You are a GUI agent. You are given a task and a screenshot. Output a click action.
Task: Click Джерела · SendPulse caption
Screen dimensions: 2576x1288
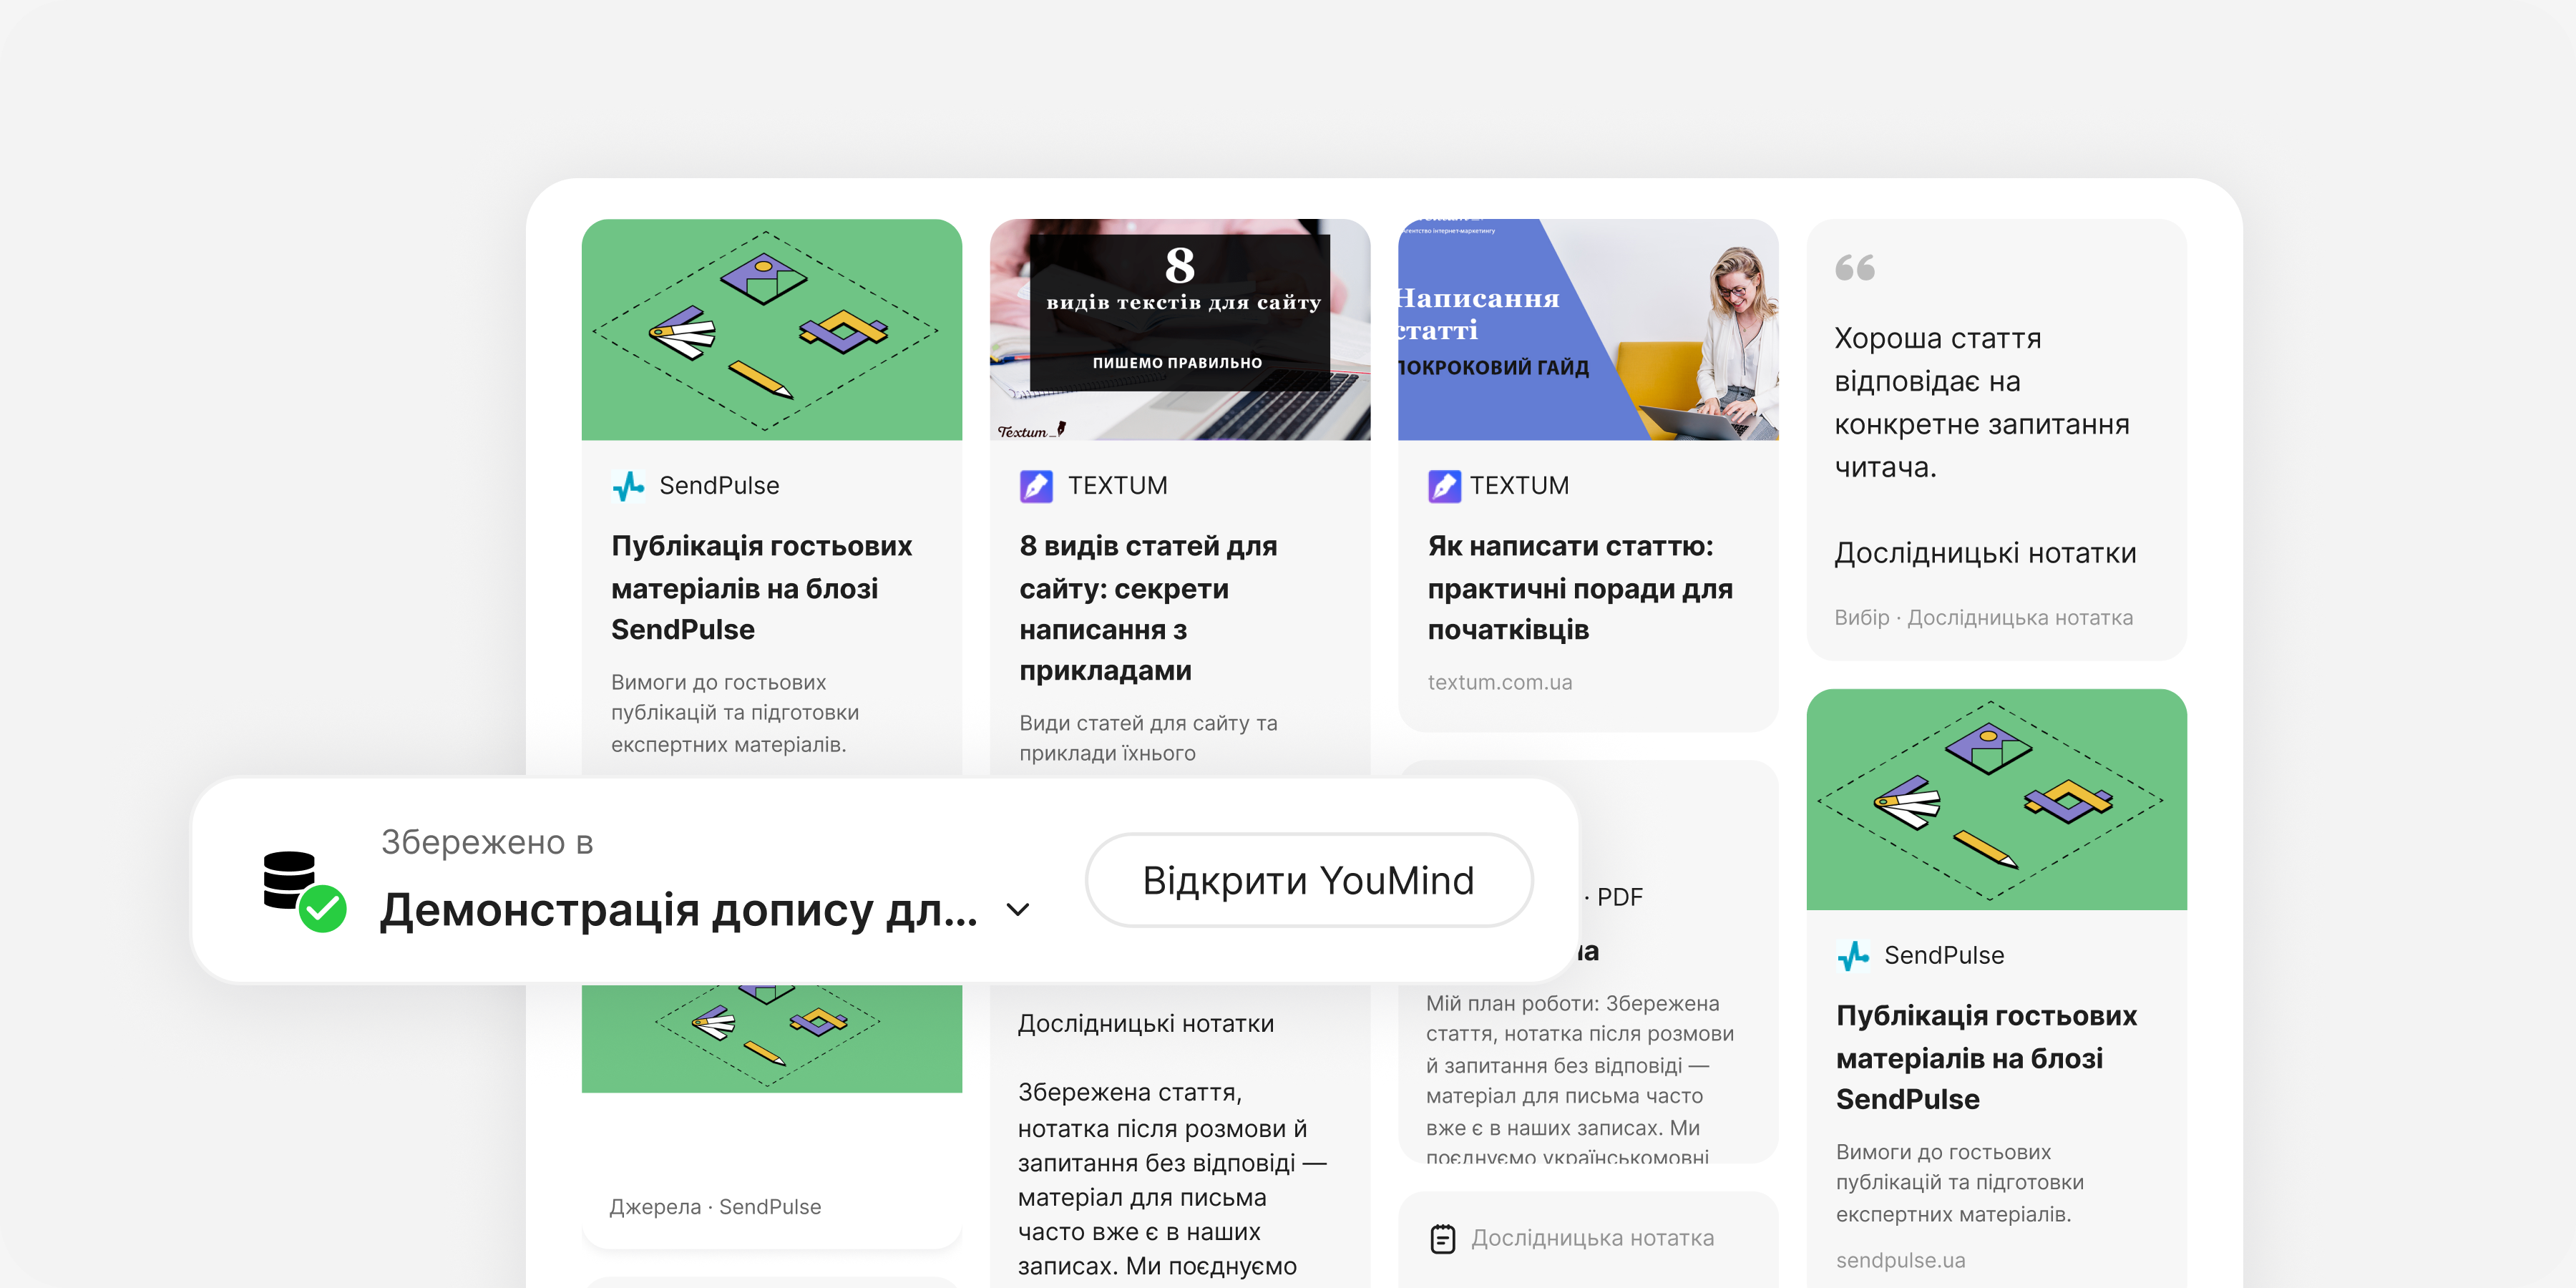point(715,1207)
